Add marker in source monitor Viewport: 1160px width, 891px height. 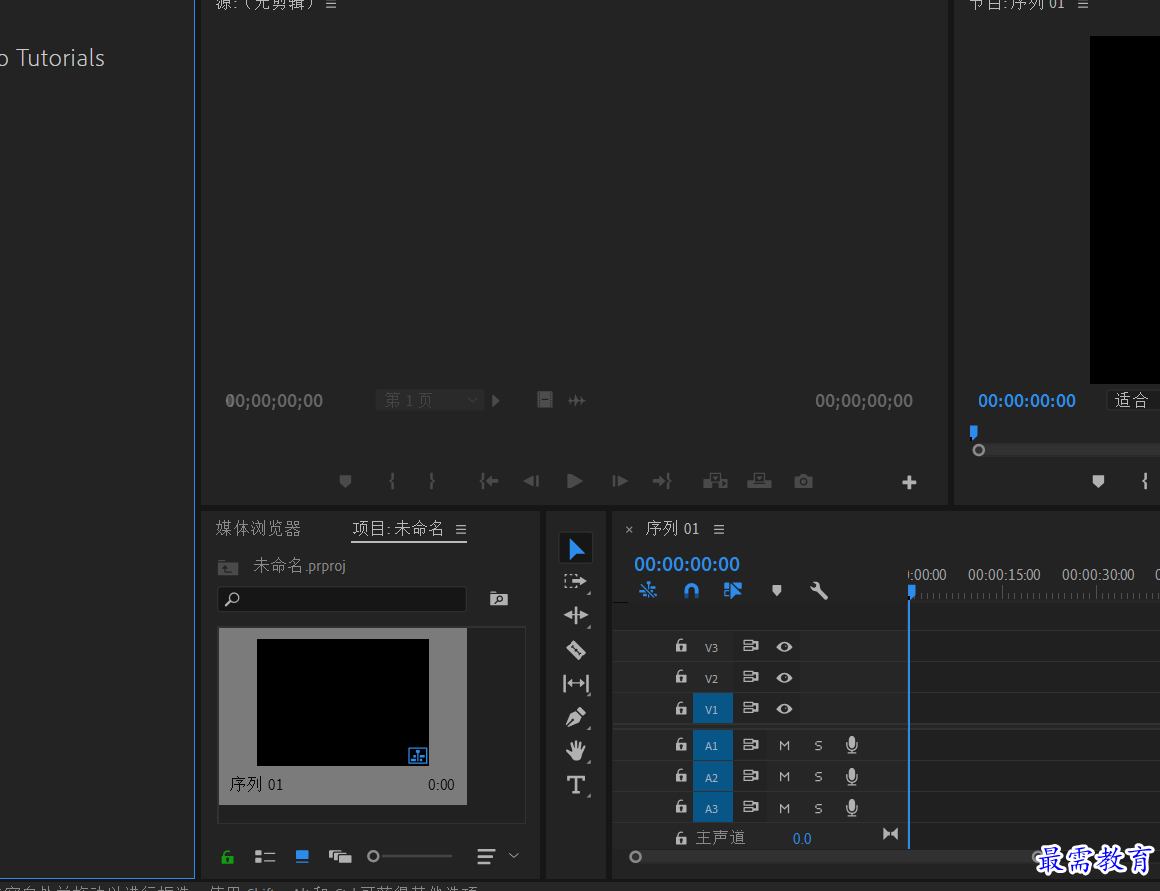pyautogui.click(x=345, y=482)
